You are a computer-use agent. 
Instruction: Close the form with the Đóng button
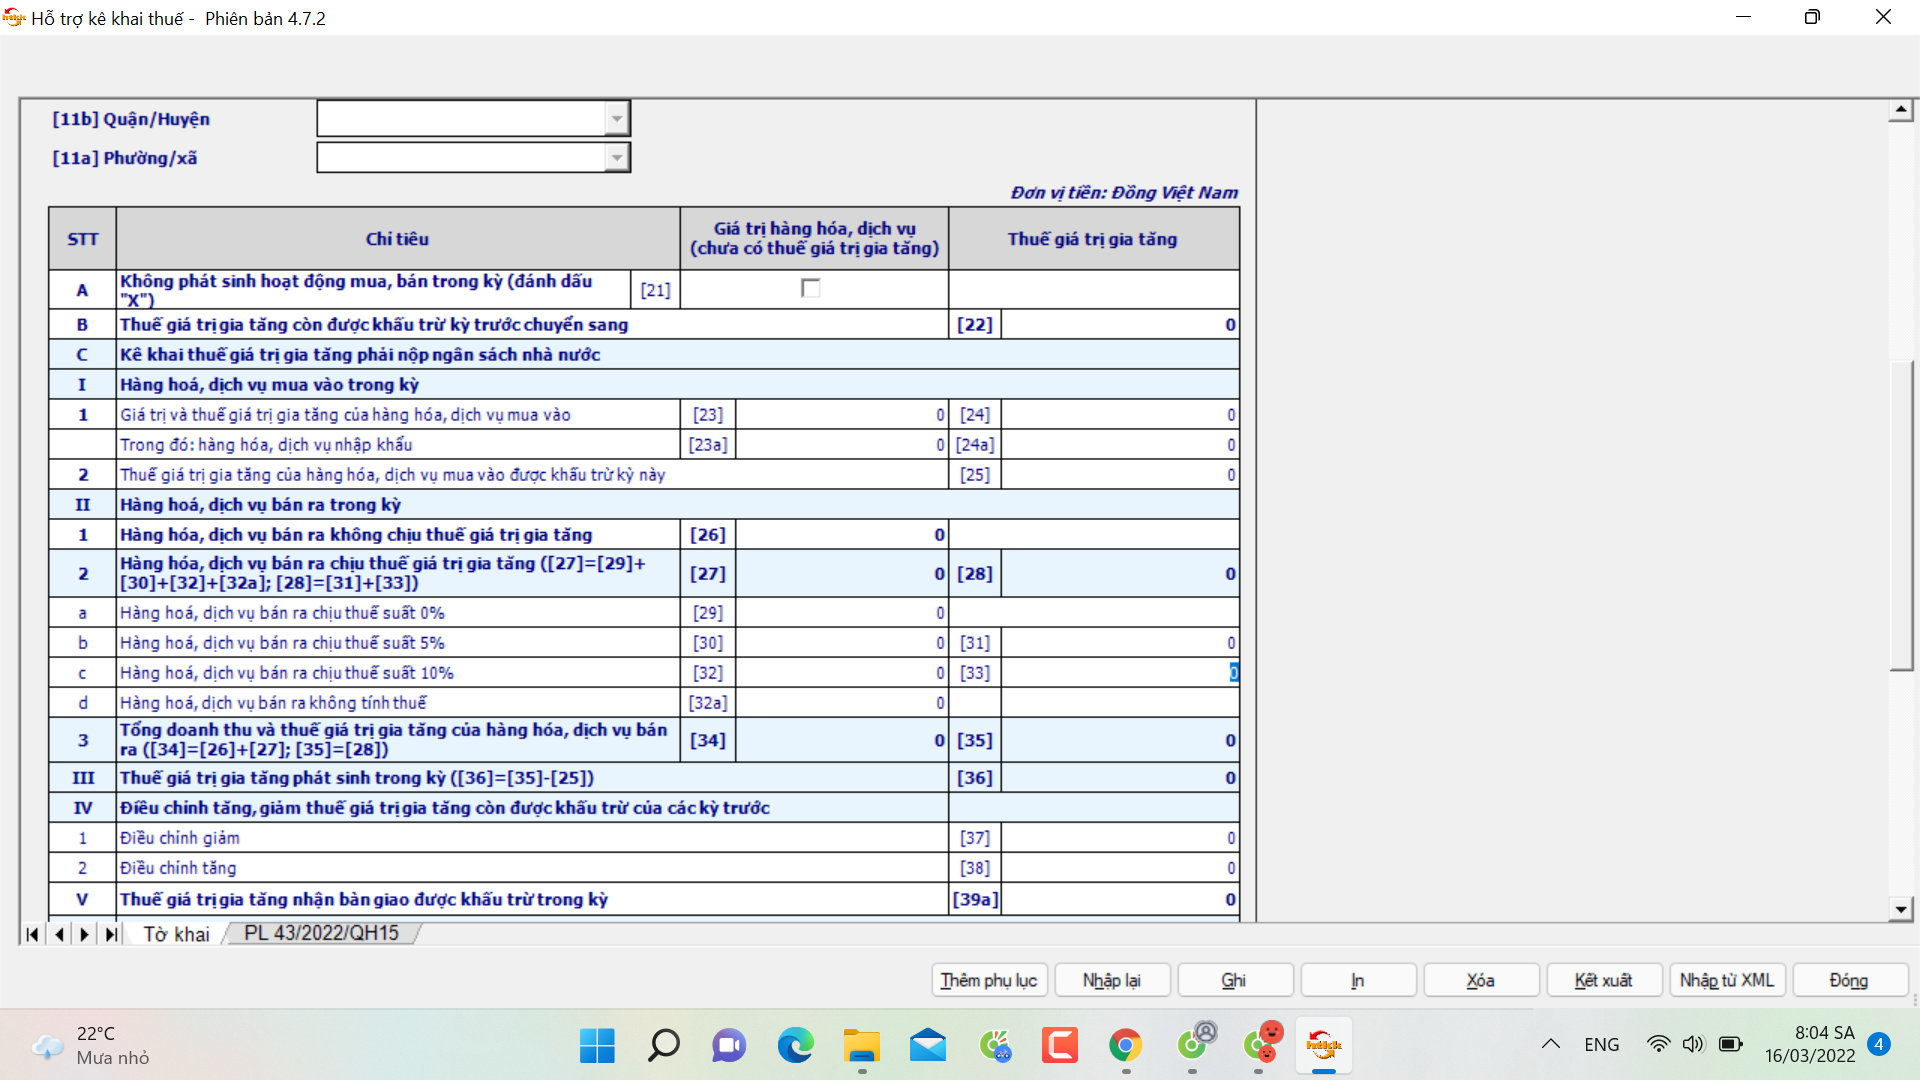pos(1850,980)
